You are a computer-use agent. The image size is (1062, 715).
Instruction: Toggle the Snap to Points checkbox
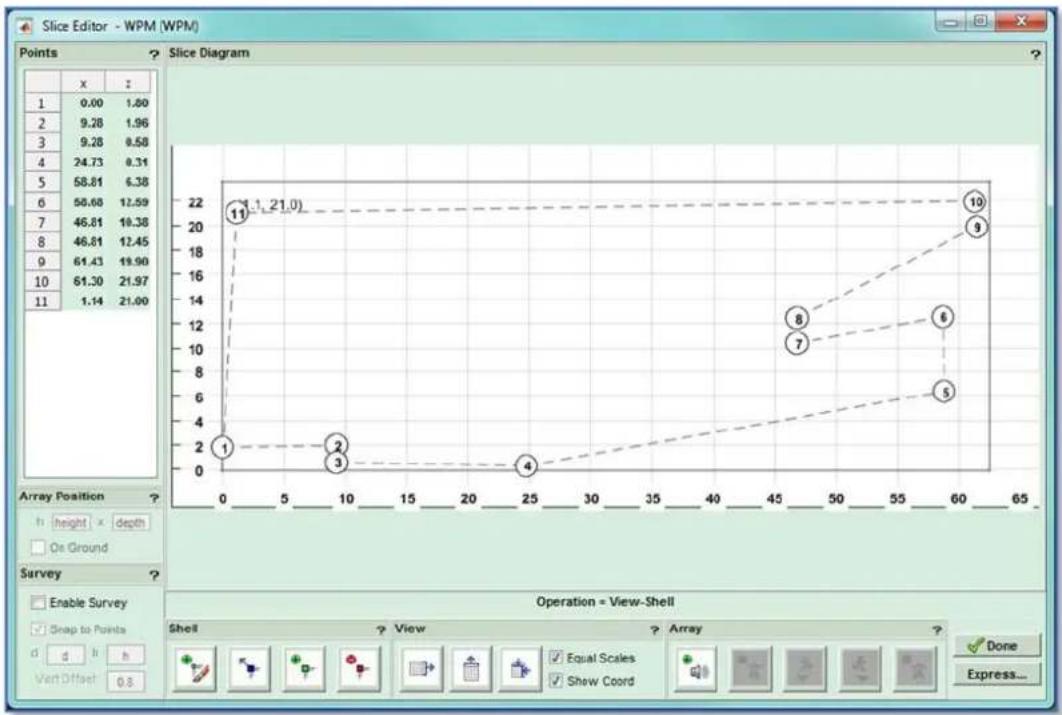(x=39, y=629)
